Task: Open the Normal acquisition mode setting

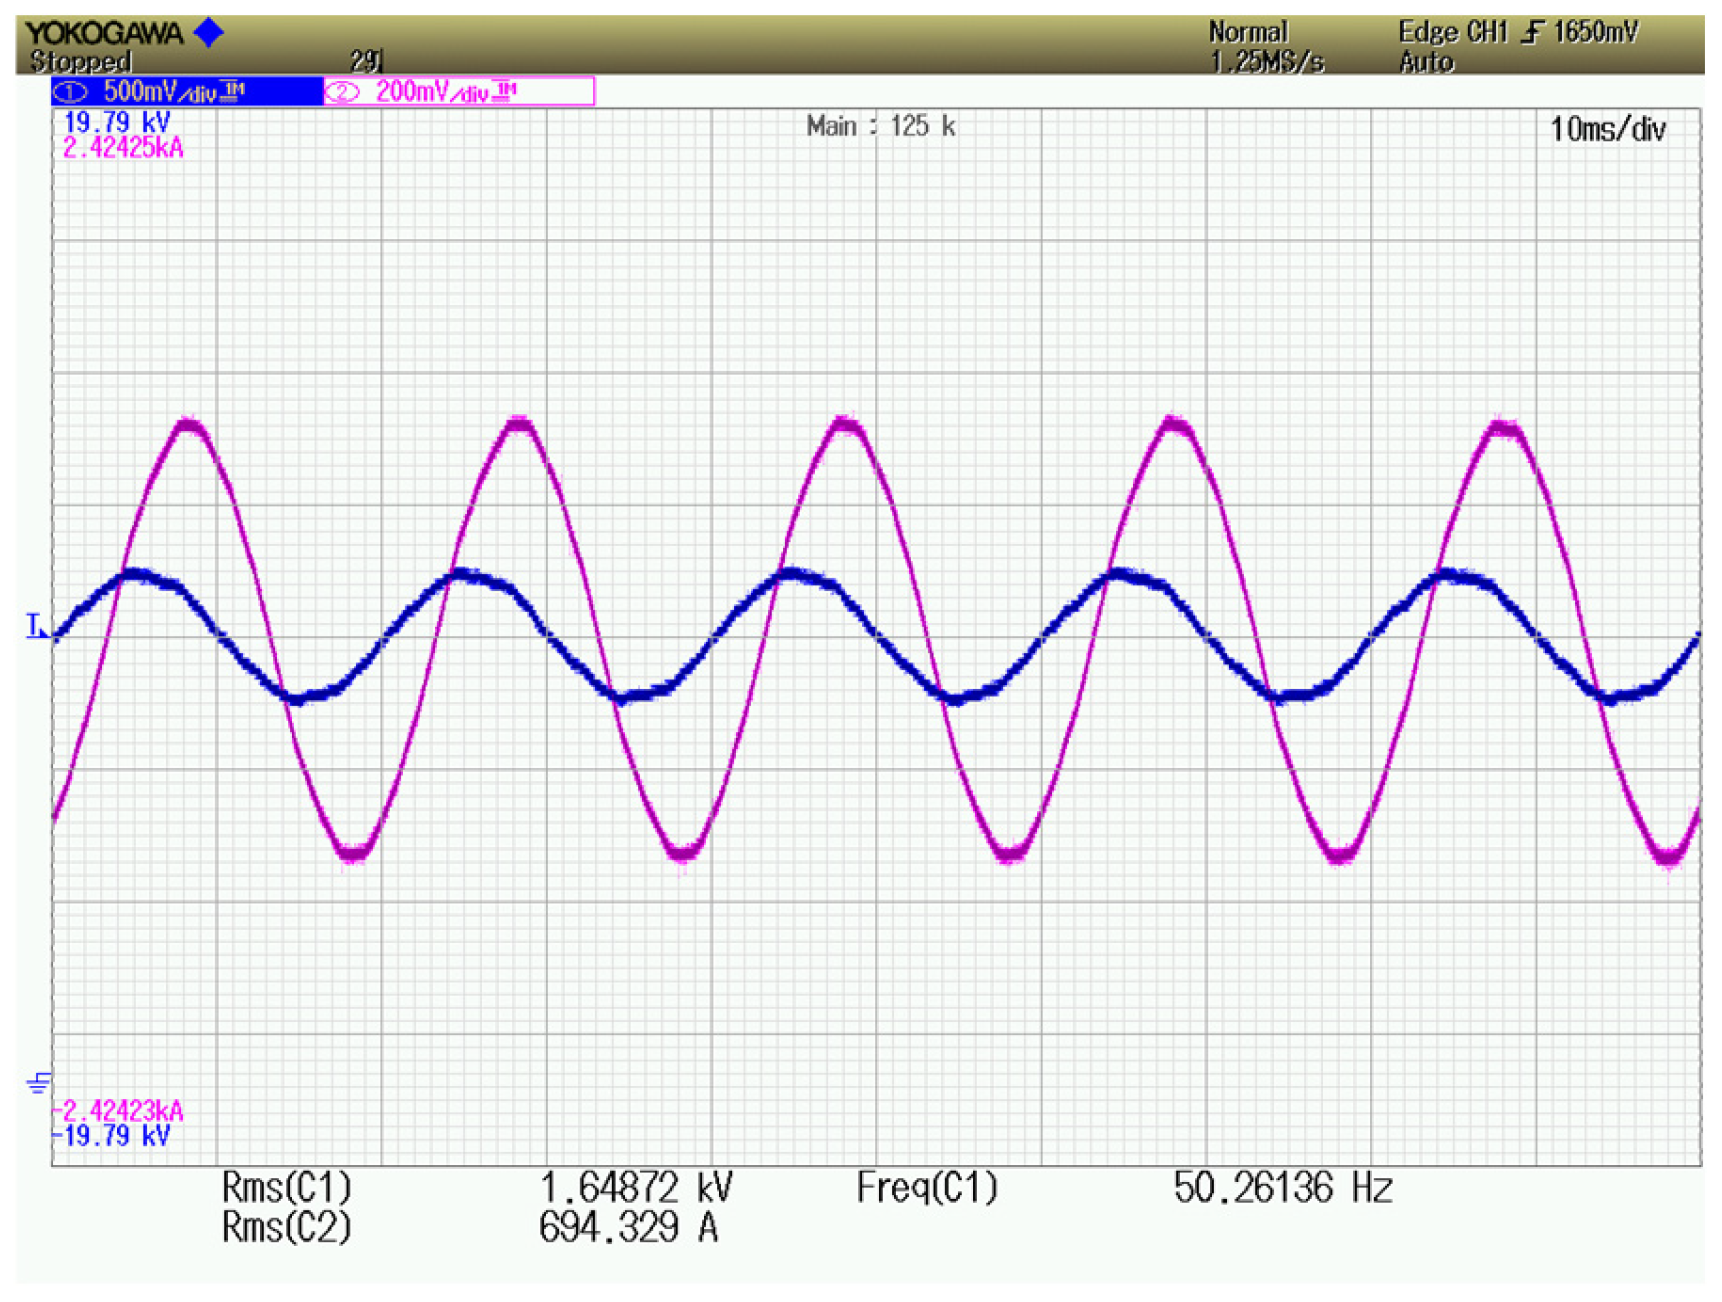Action: click(x=1248, y=32)
